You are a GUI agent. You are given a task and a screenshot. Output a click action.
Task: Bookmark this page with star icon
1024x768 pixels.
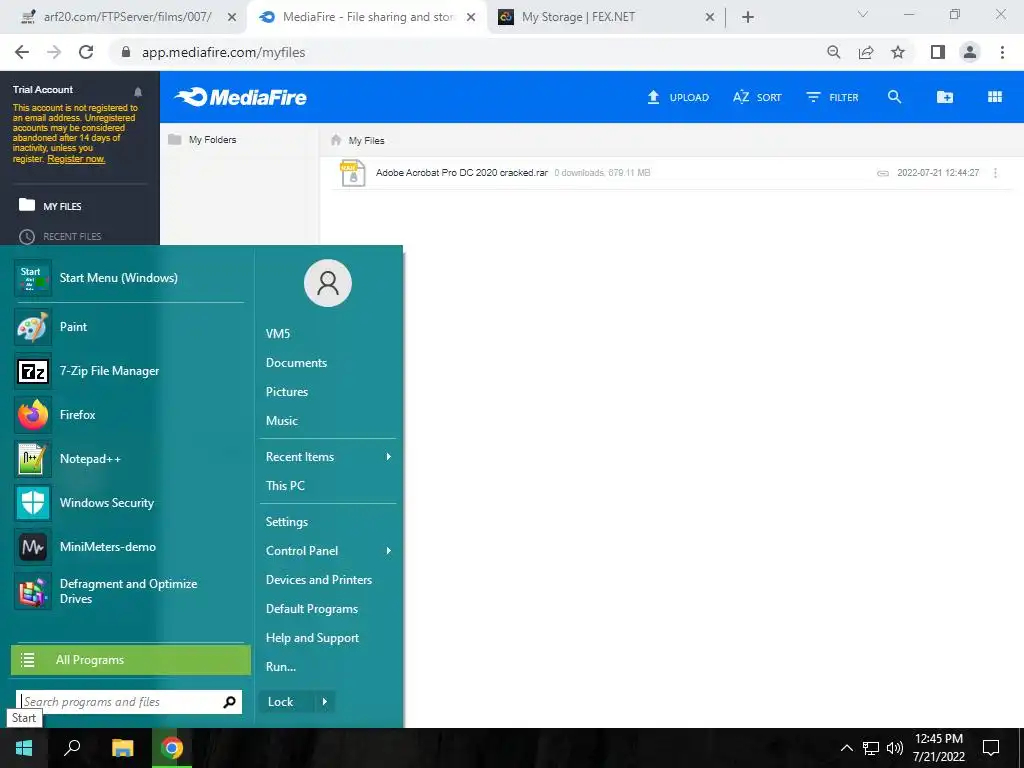pyautogui.click(x=898, y=52)
